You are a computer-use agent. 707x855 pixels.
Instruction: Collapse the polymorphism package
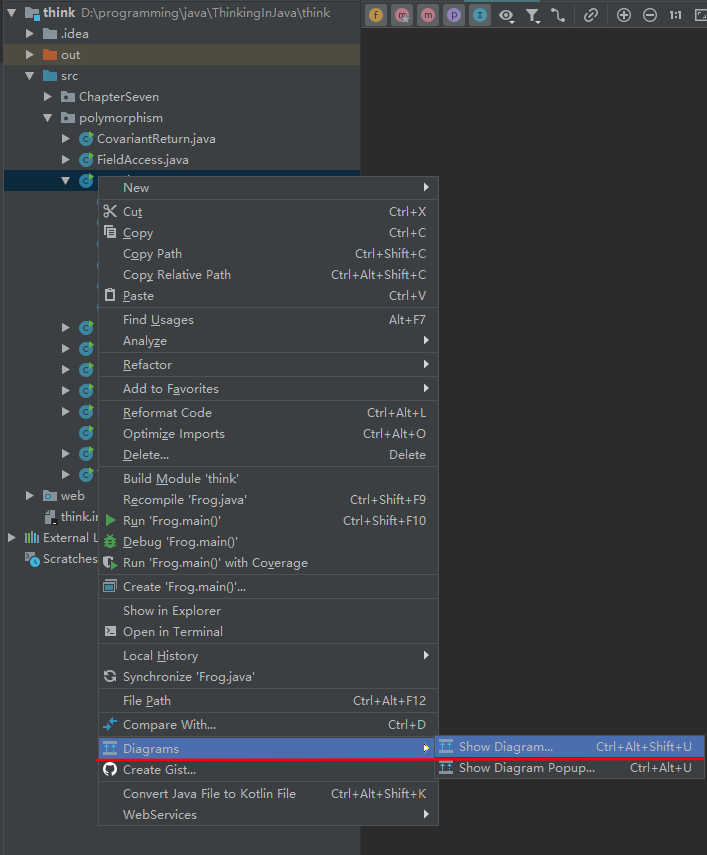pos(48,118)
